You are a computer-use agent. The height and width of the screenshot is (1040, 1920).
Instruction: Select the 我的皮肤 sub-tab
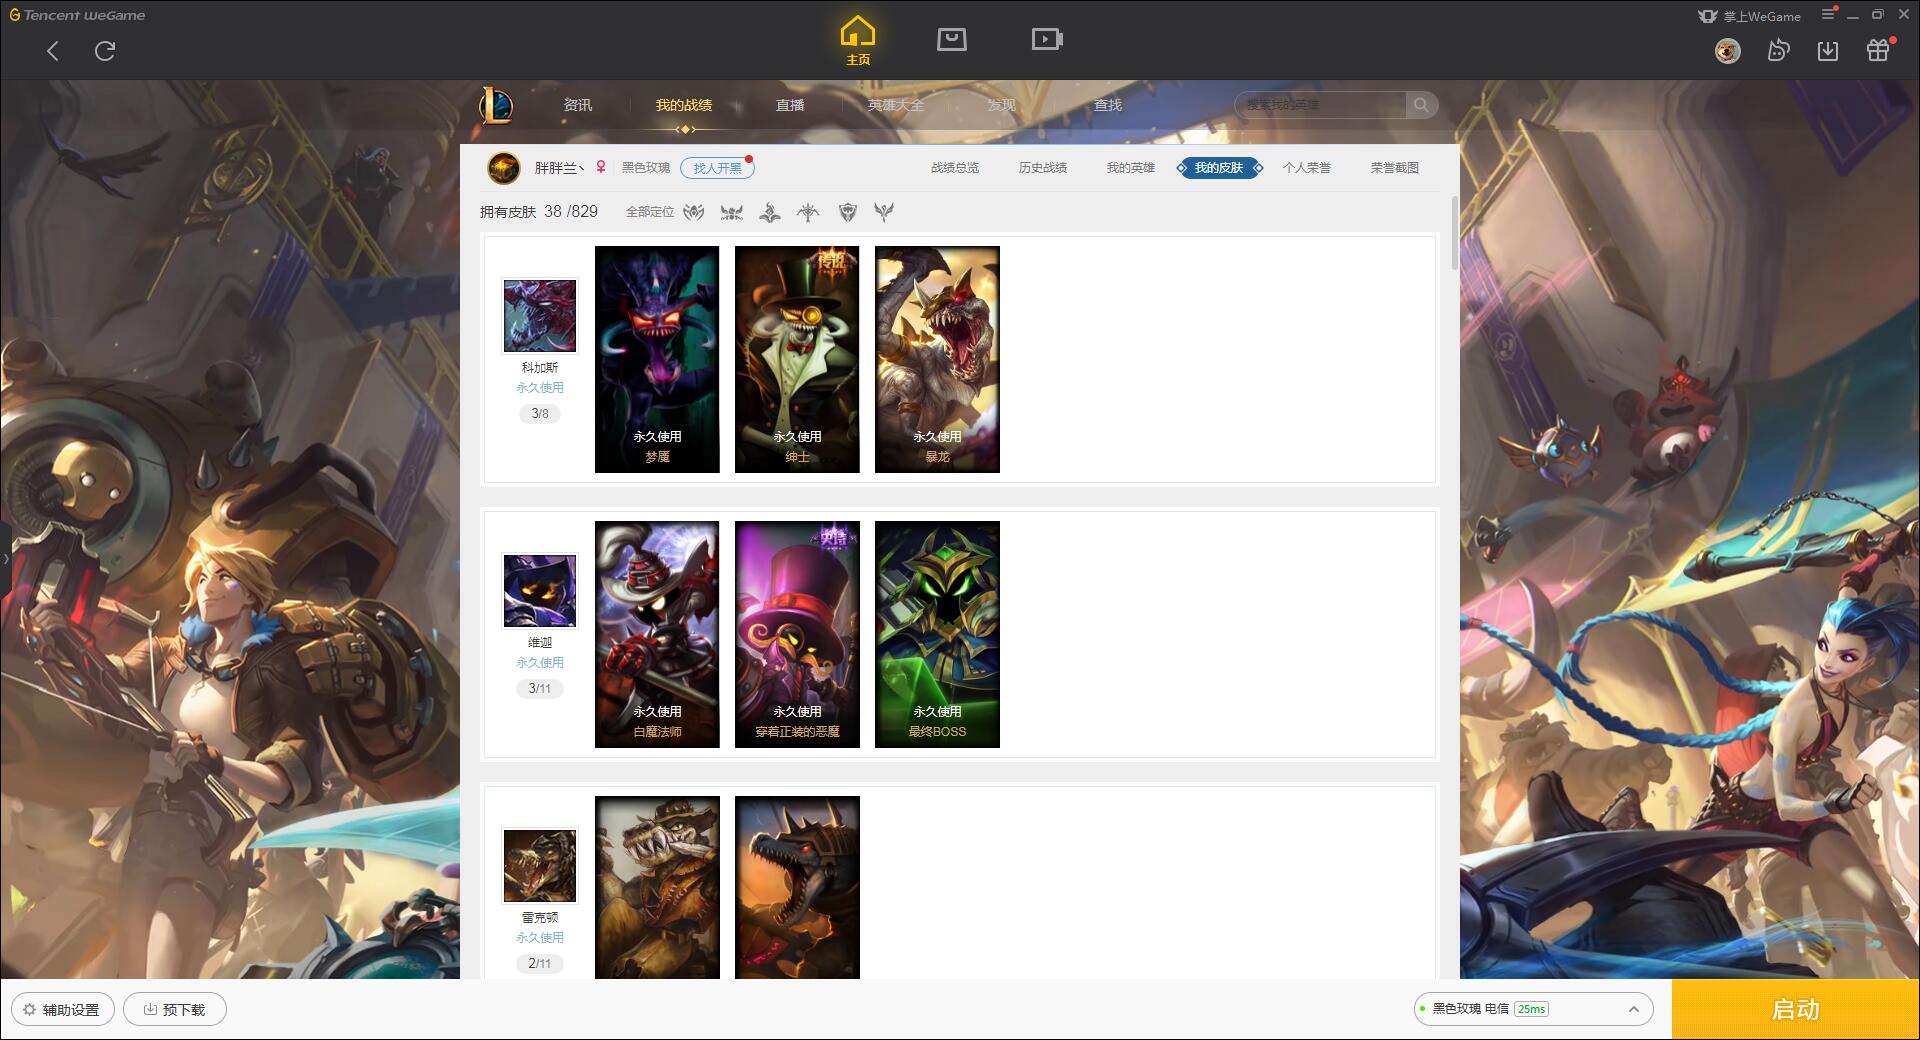[1219, 168]
